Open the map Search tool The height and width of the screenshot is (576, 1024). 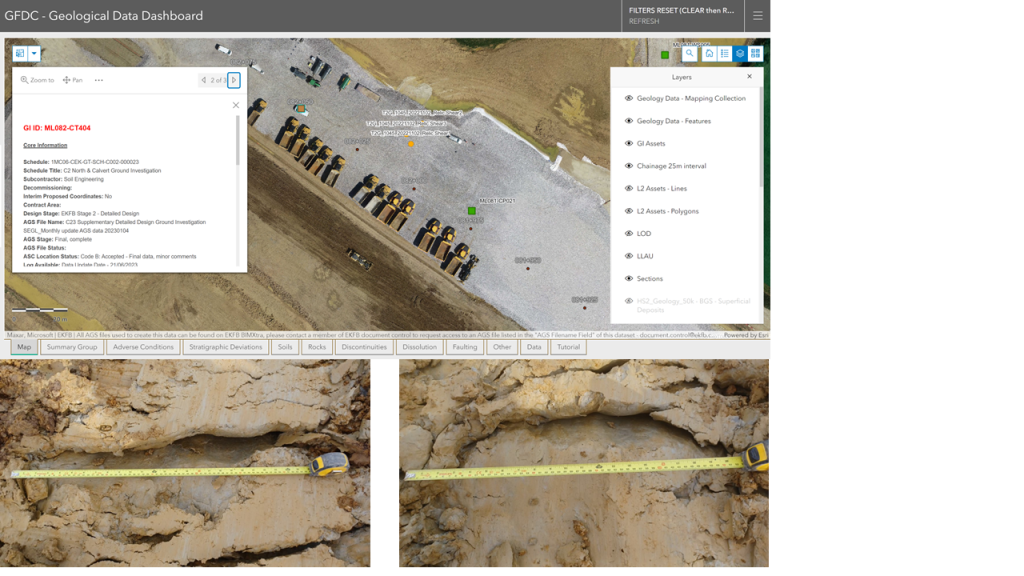690,55
